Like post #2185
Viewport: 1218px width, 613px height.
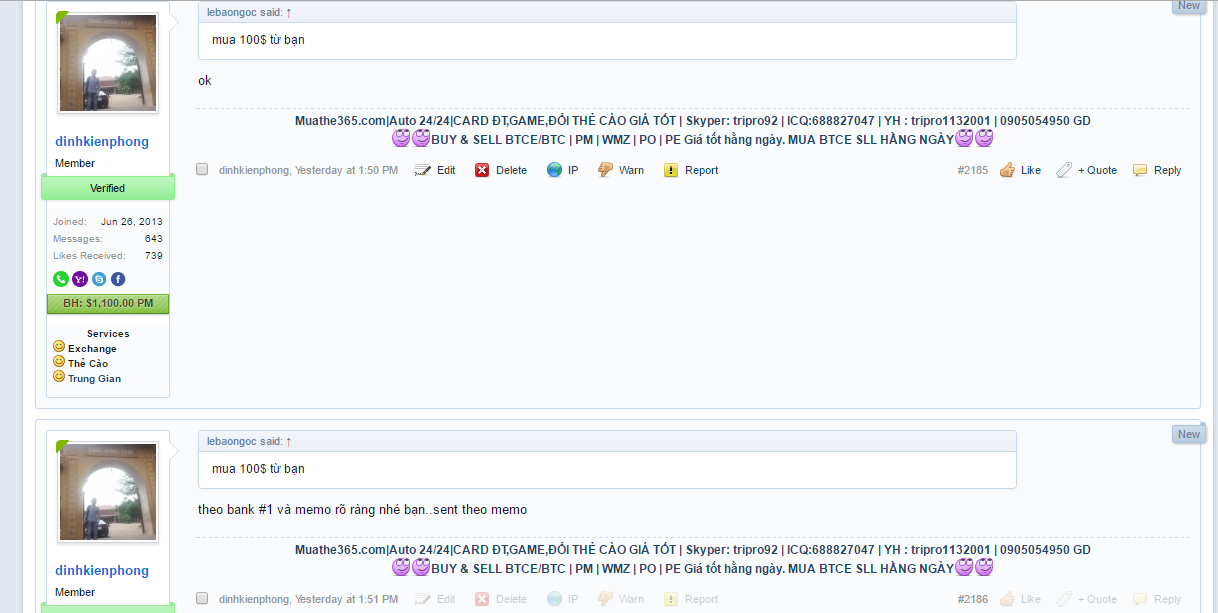tap(1020, 170)
